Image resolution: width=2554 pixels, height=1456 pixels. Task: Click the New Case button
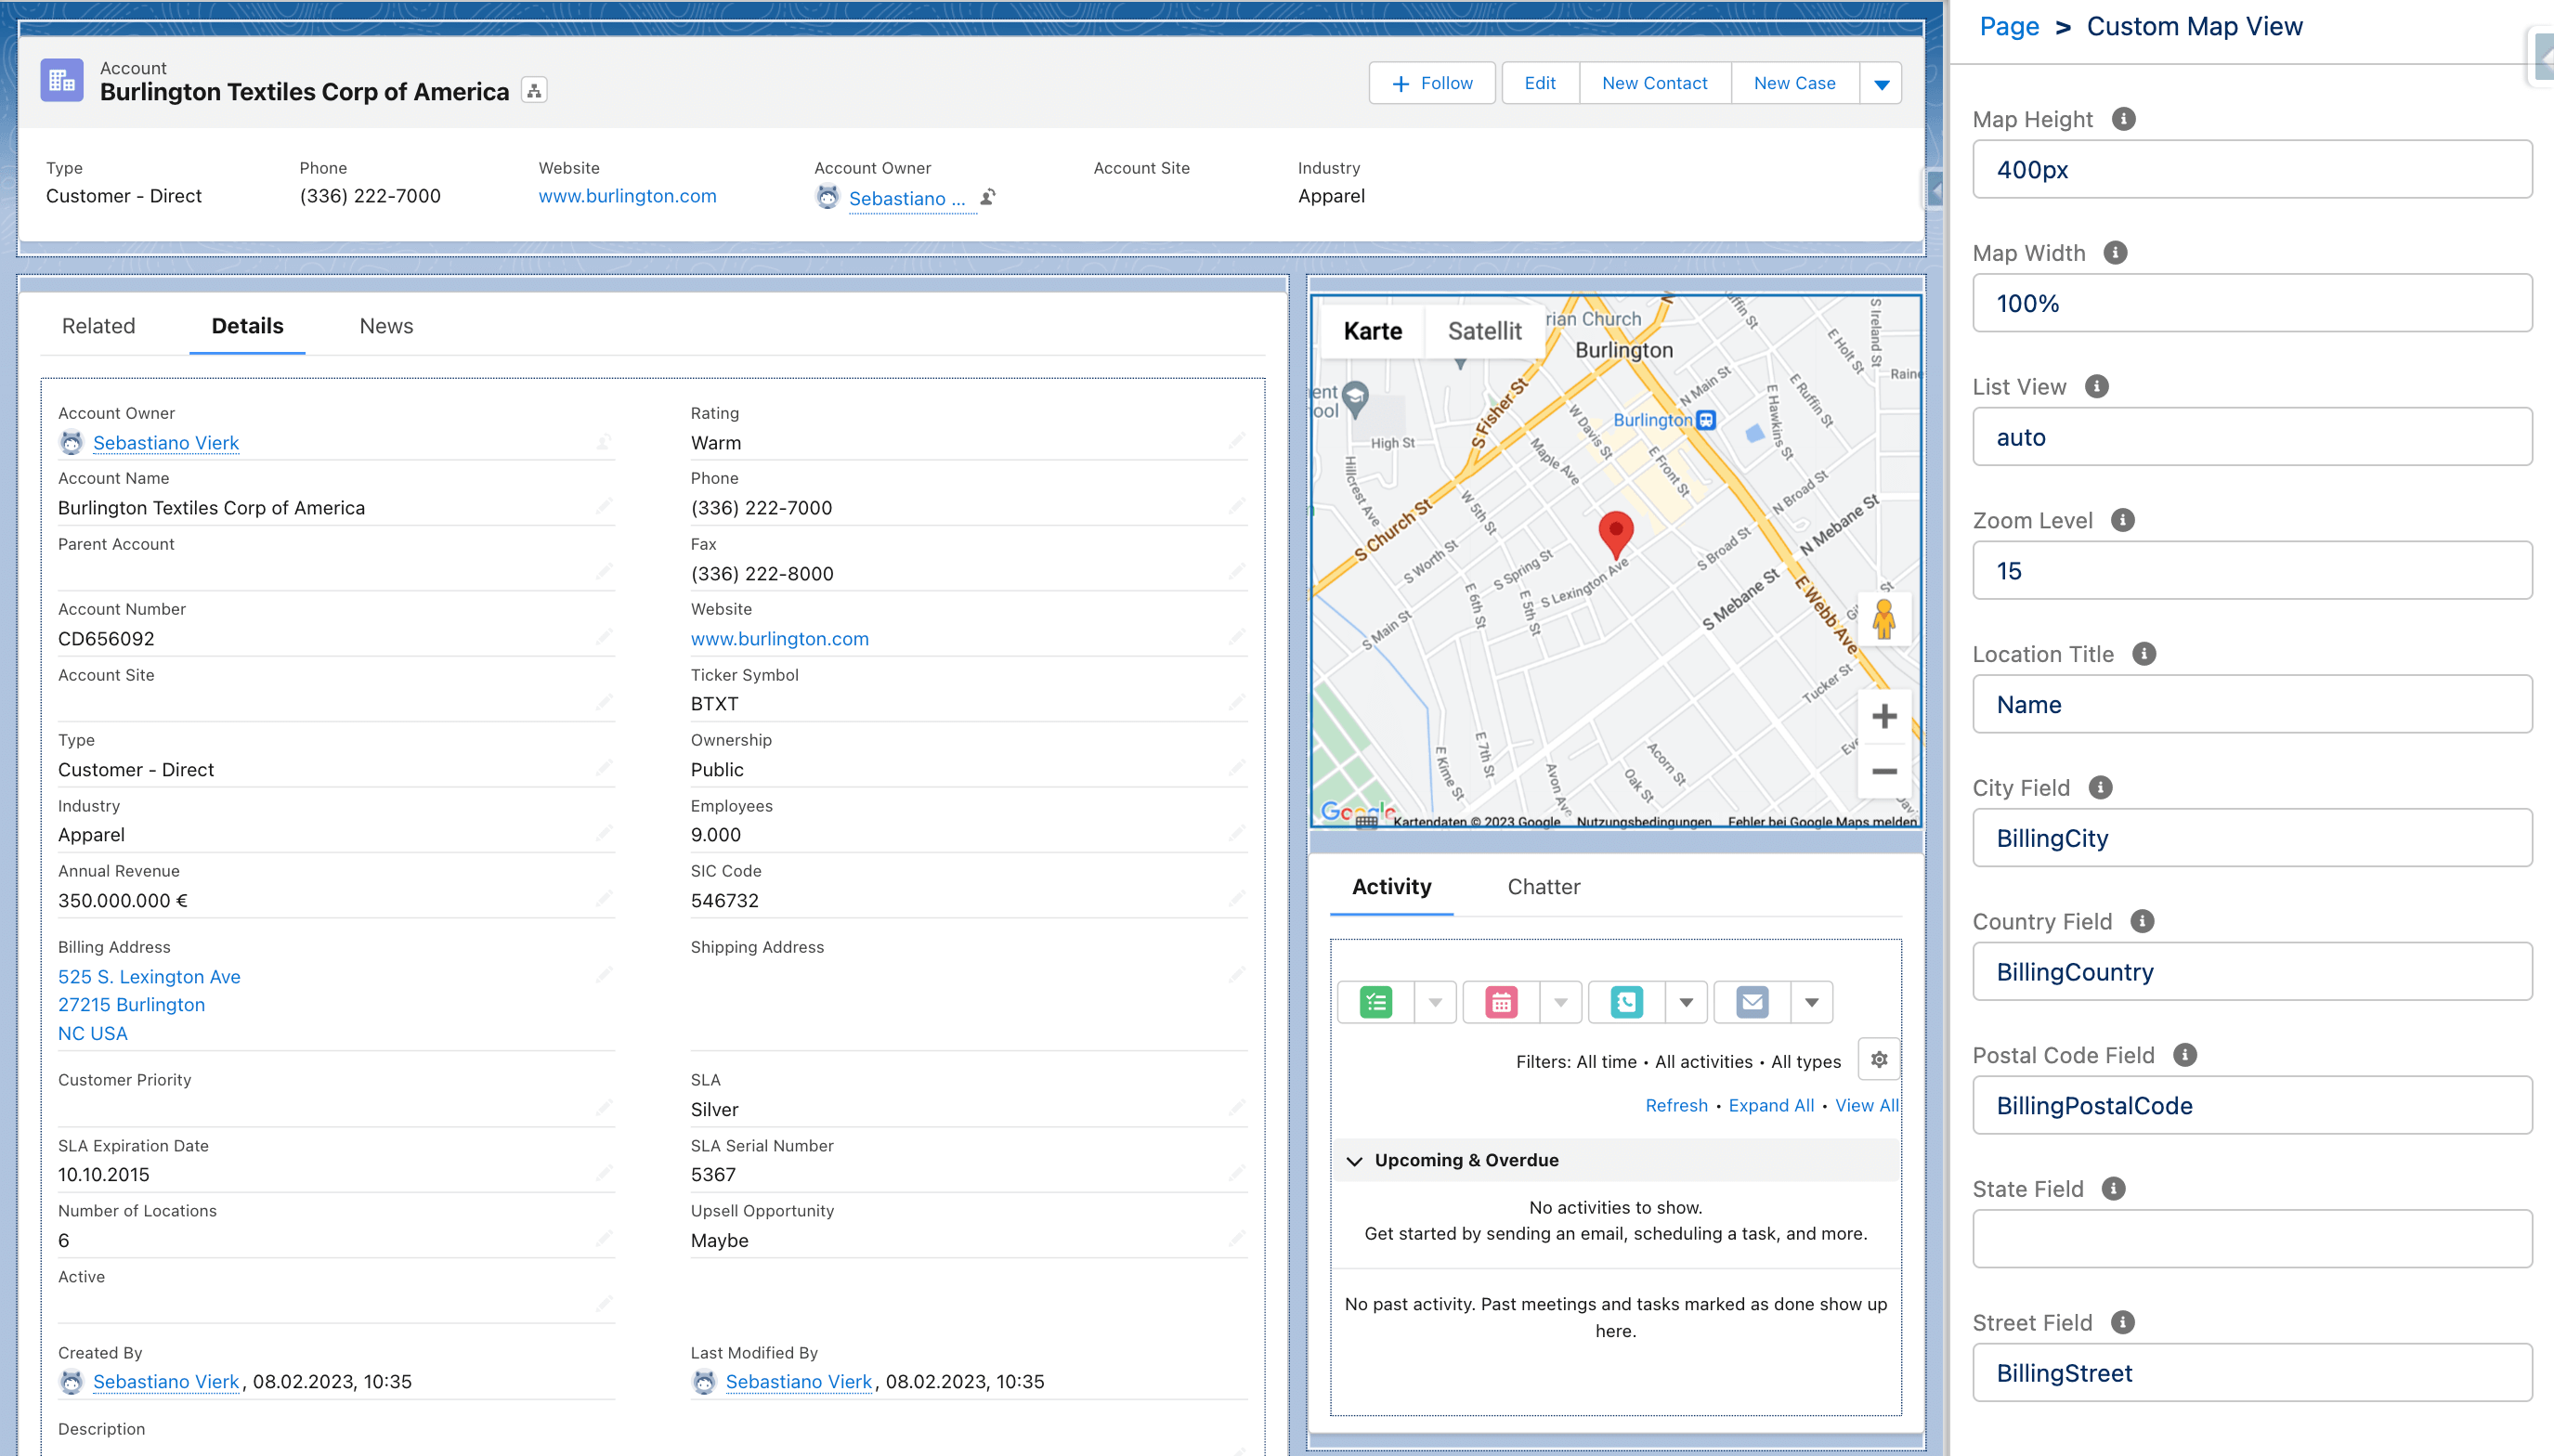(x=1794, y=83)
